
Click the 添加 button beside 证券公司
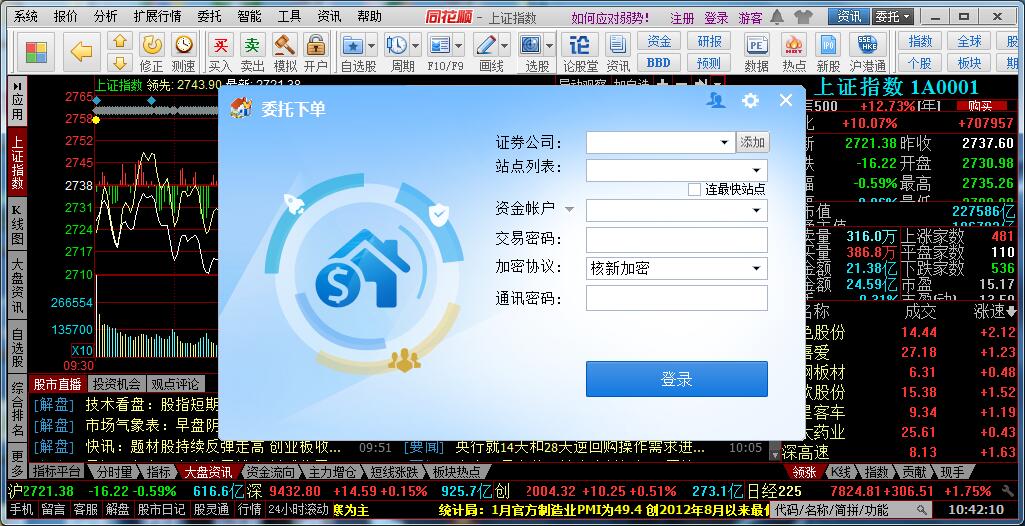click(752, 142)
